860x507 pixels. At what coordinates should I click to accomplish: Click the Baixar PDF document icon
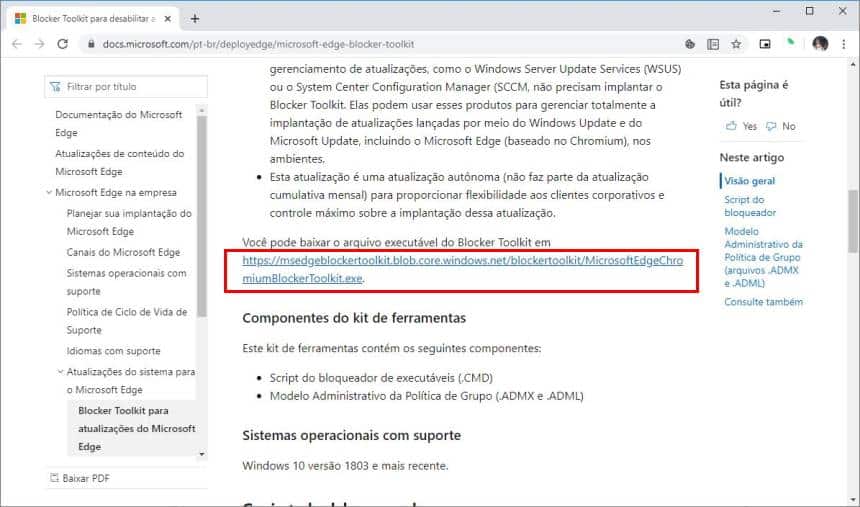pos(54,477)
